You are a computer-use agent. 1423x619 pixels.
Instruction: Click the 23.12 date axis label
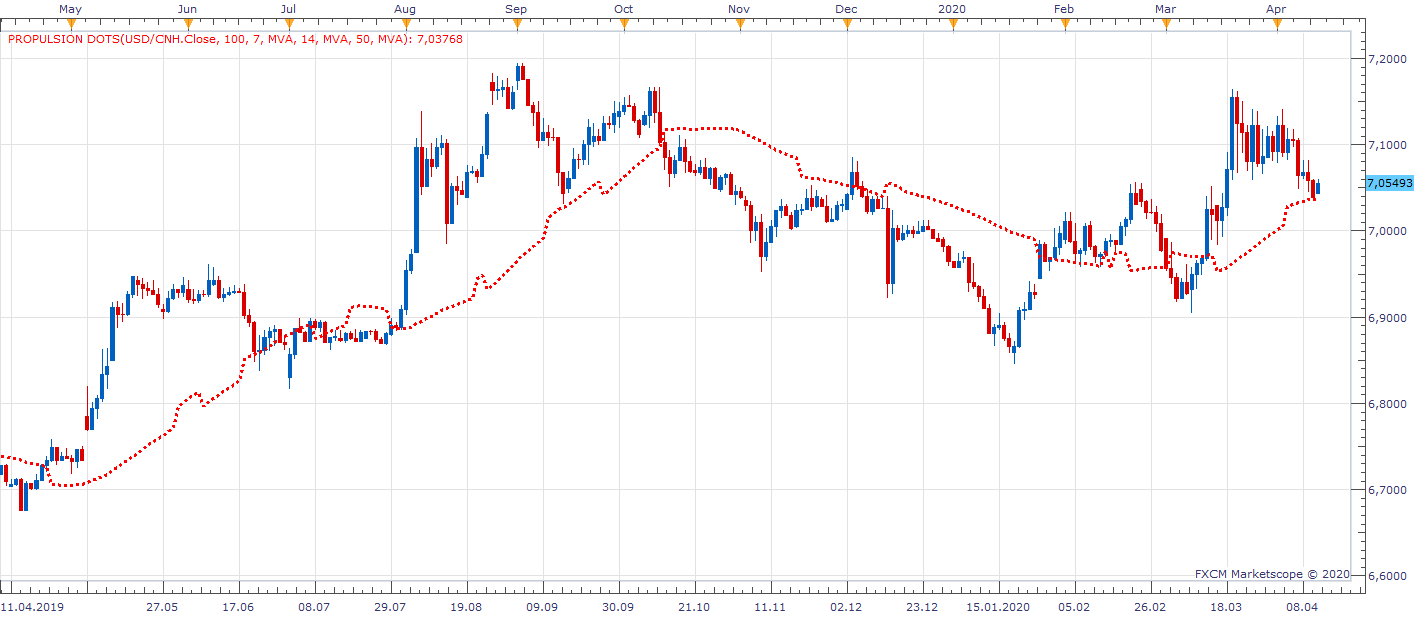(x=922, y=607)
